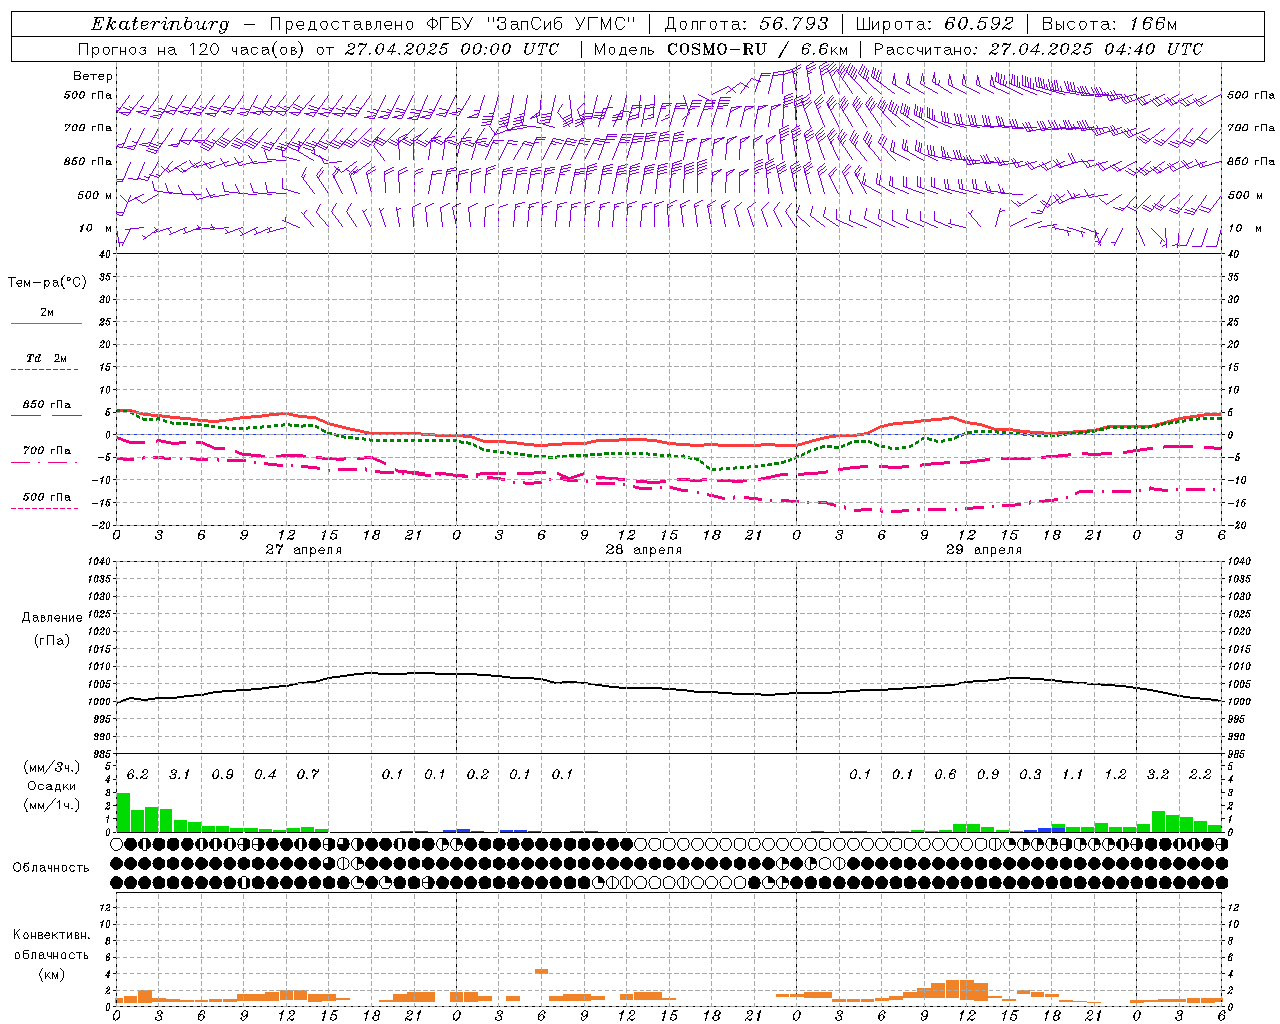
Task: Click the "(мм/3ч.)" unit label
Action: click(x=51, y=768)
